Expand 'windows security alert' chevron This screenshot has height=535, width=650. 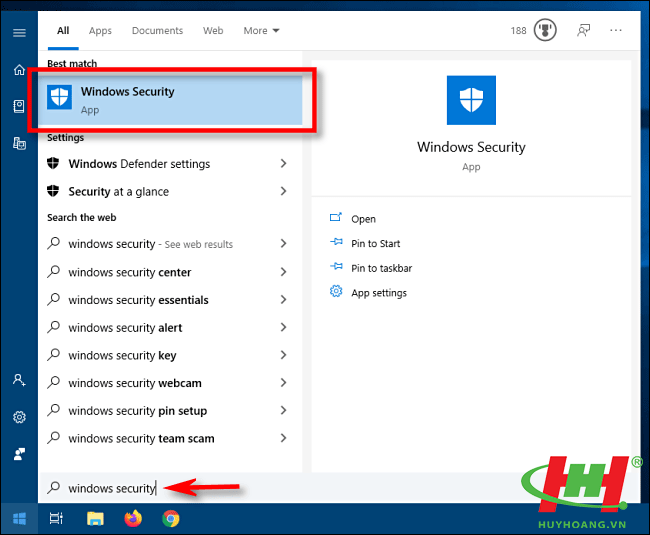point(283,327)
